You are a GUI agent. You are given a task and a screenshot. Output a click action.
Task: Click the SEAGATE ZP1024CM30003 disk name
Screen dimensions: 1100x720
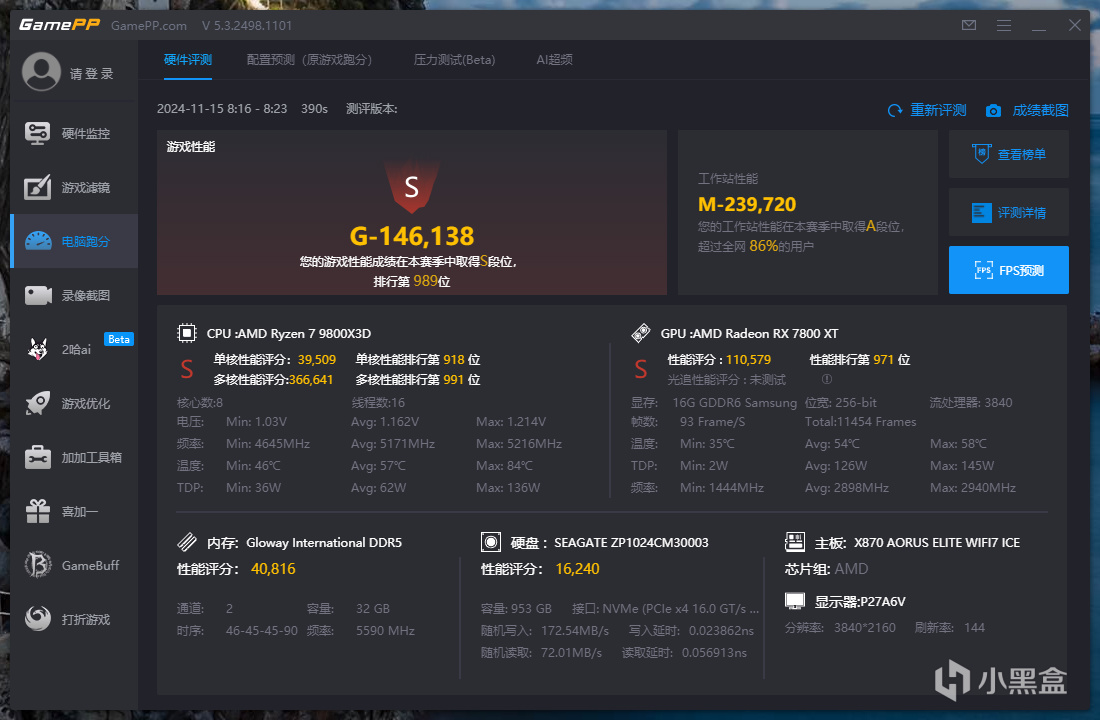point(631,542)
